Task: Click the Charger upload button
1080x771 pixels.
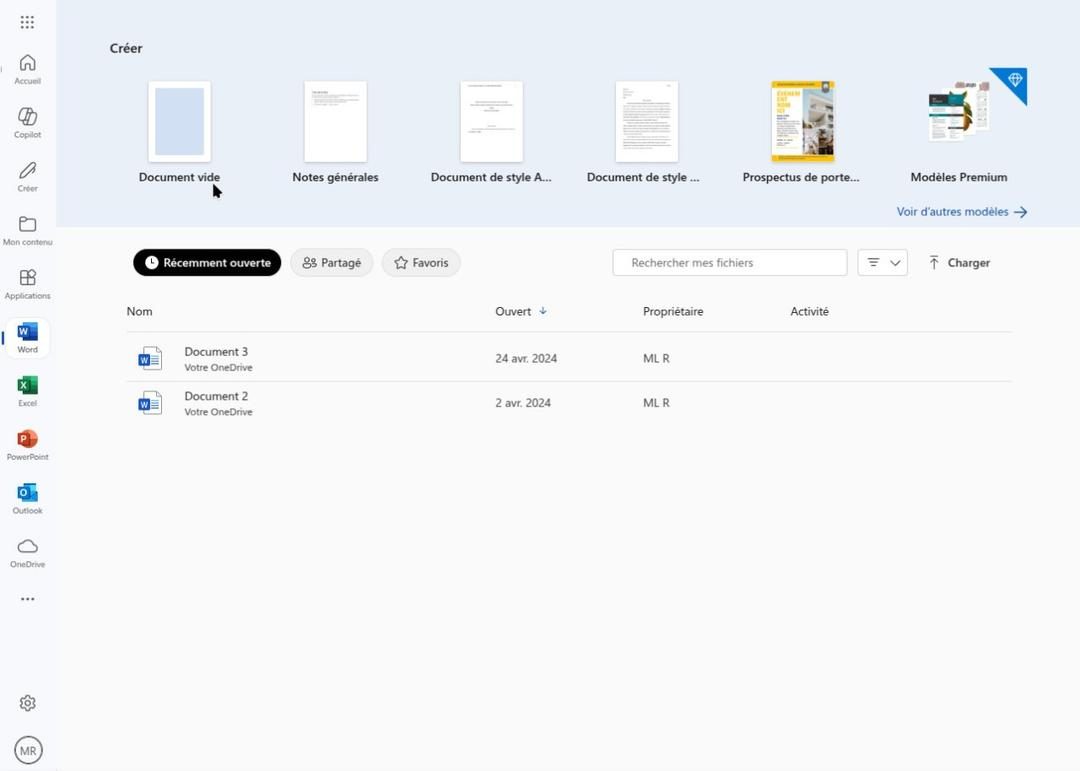Action: 959,263
